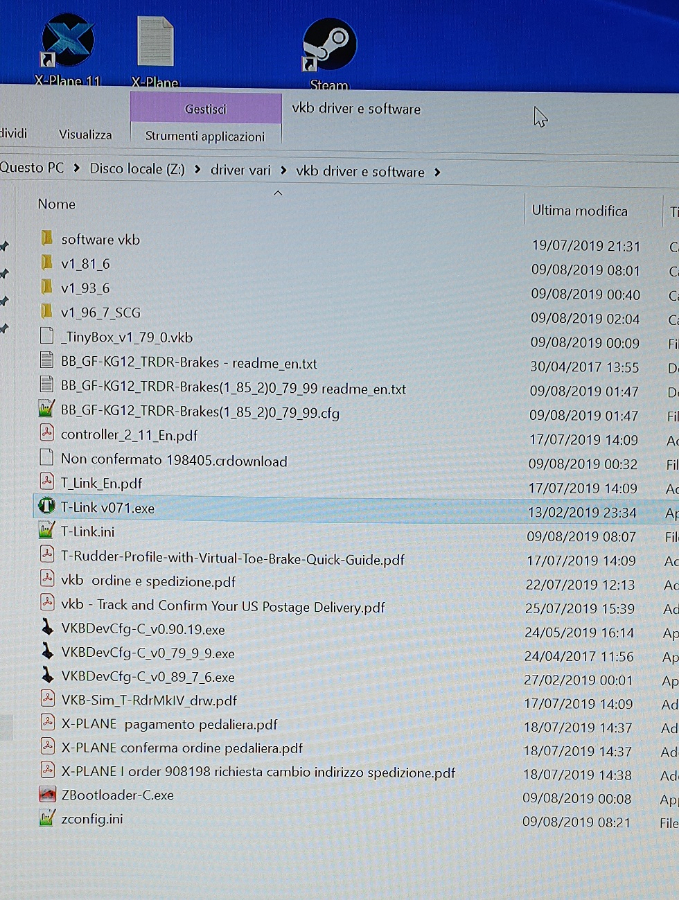Click the window title 'vkb driver e software'
This screenshot has width=679, height=900.
pyautogui.click(x=356, y=108)
